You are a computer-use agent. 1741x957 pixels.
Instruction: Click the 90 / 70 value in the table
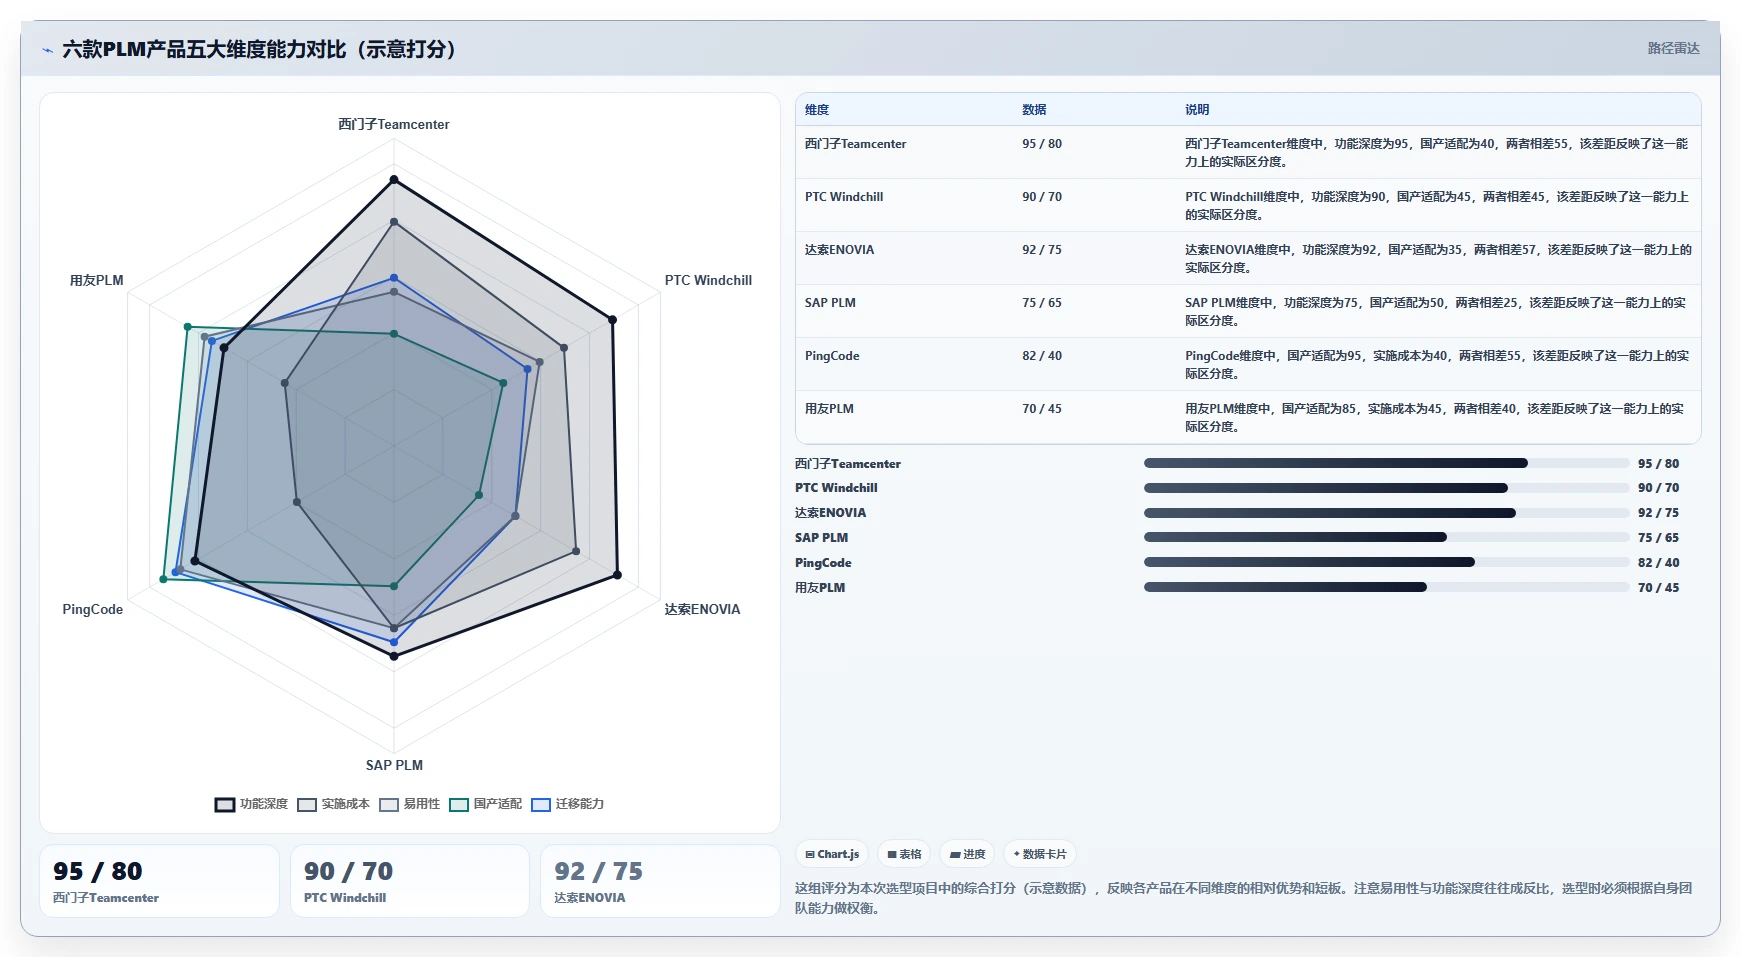point(1042,197)
